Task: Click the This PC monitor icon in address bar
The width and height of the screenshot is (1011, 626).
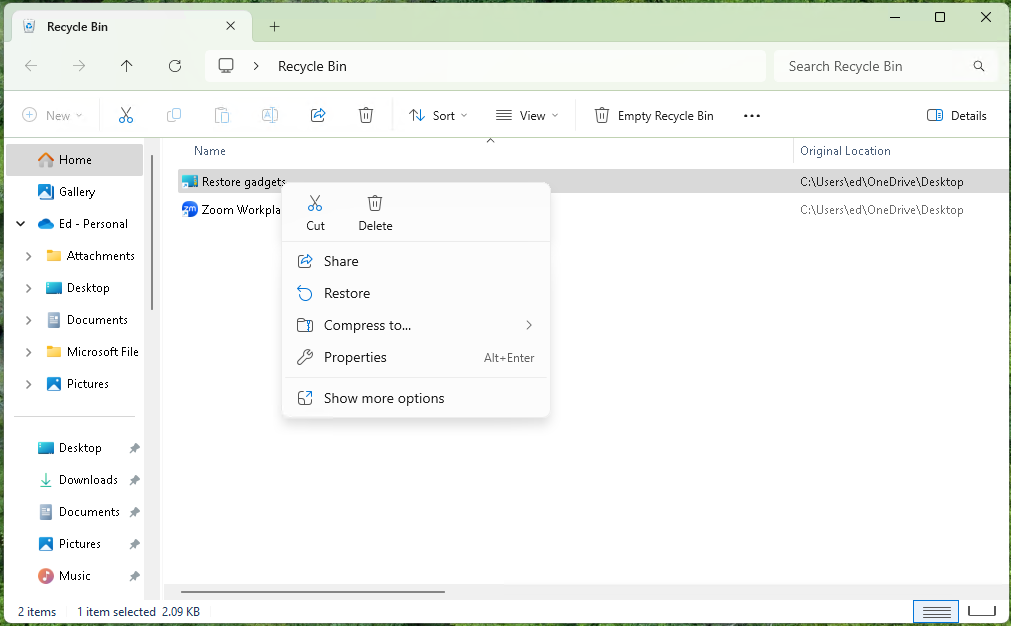Action: [x=226, y=66]
